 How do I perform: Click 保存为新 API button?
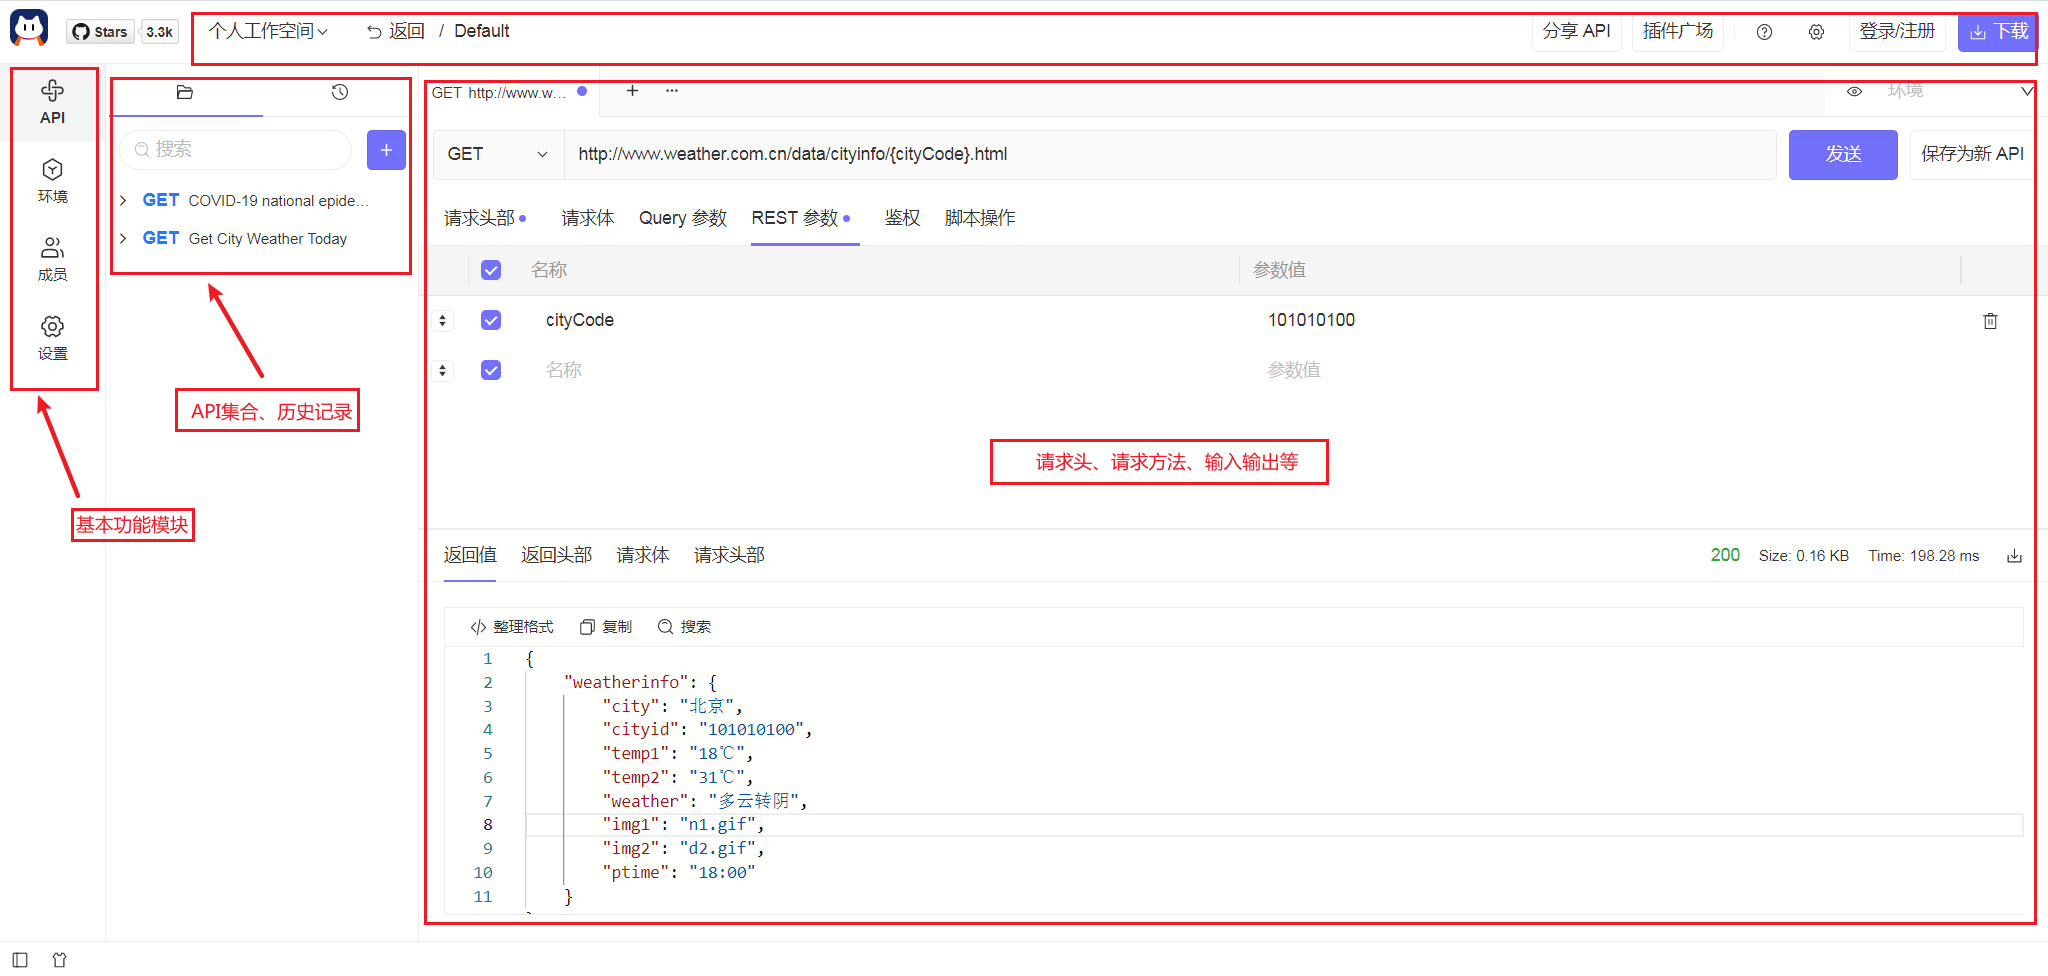(1972, 154)
